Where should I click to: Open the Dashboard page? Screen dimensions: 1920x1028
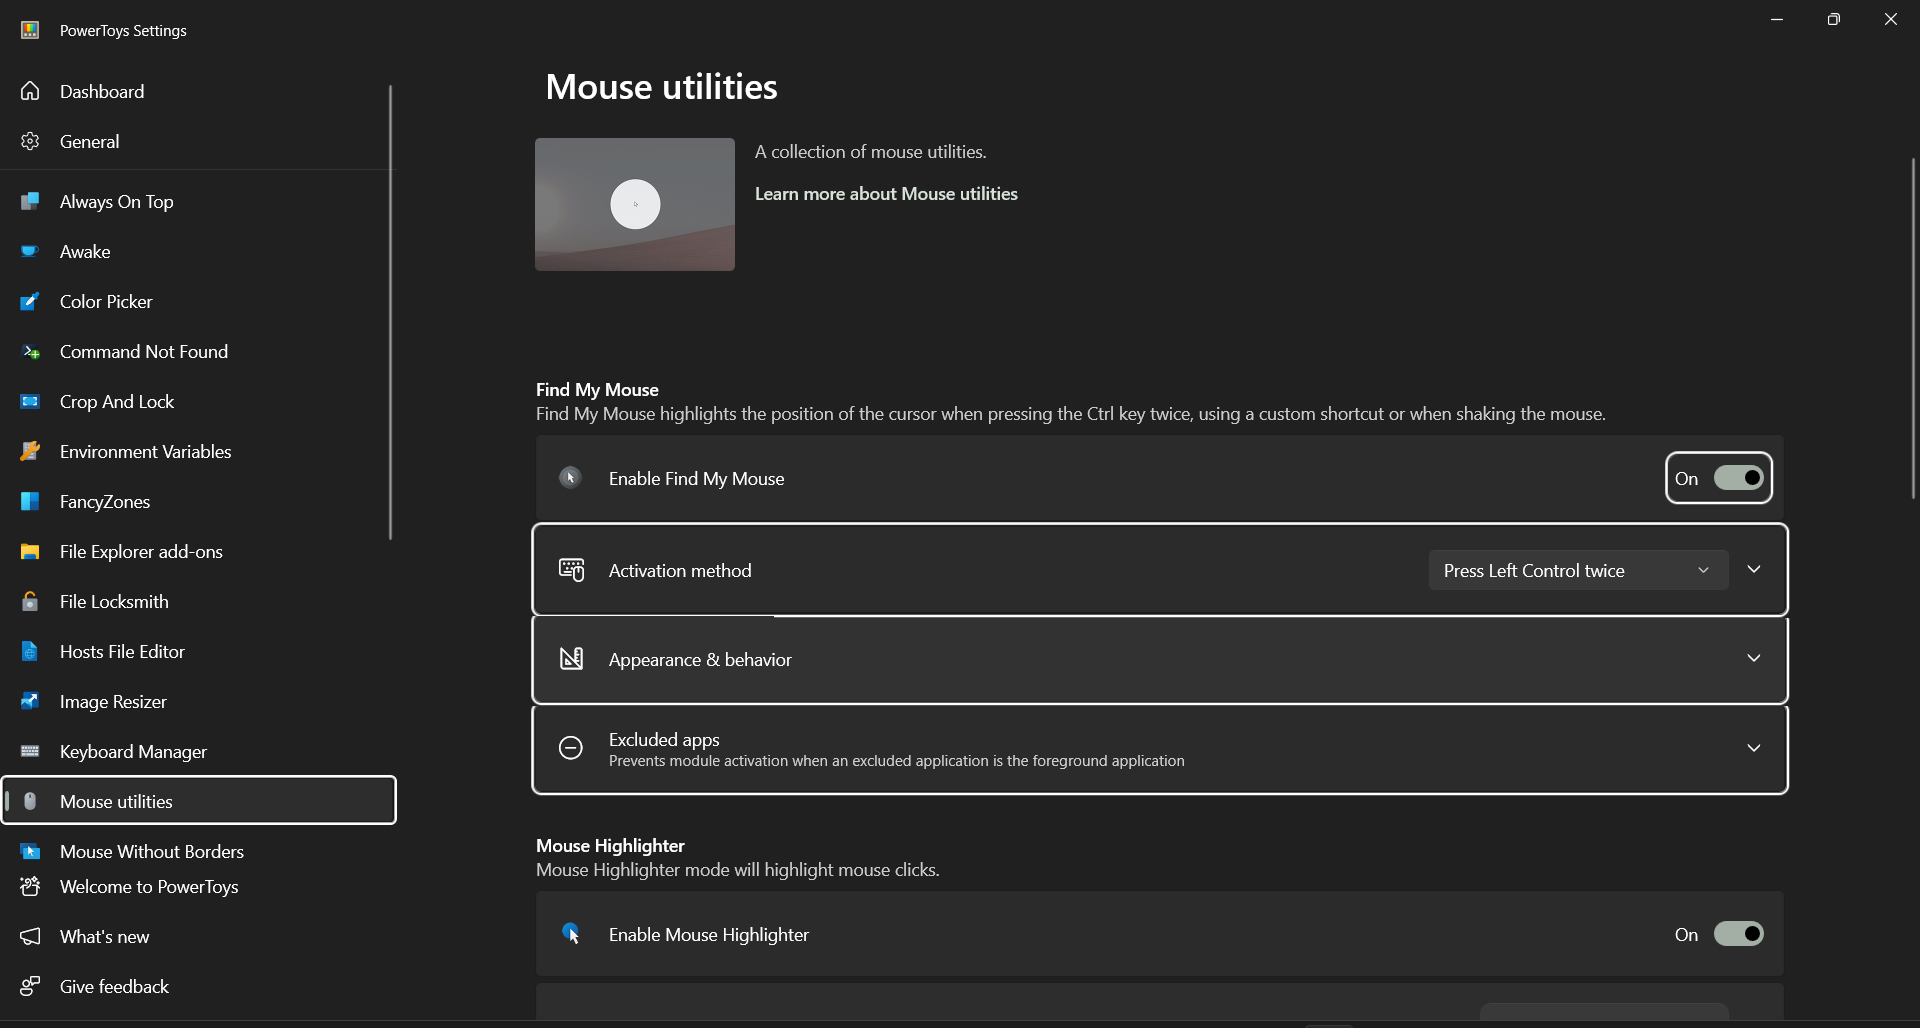102,91
